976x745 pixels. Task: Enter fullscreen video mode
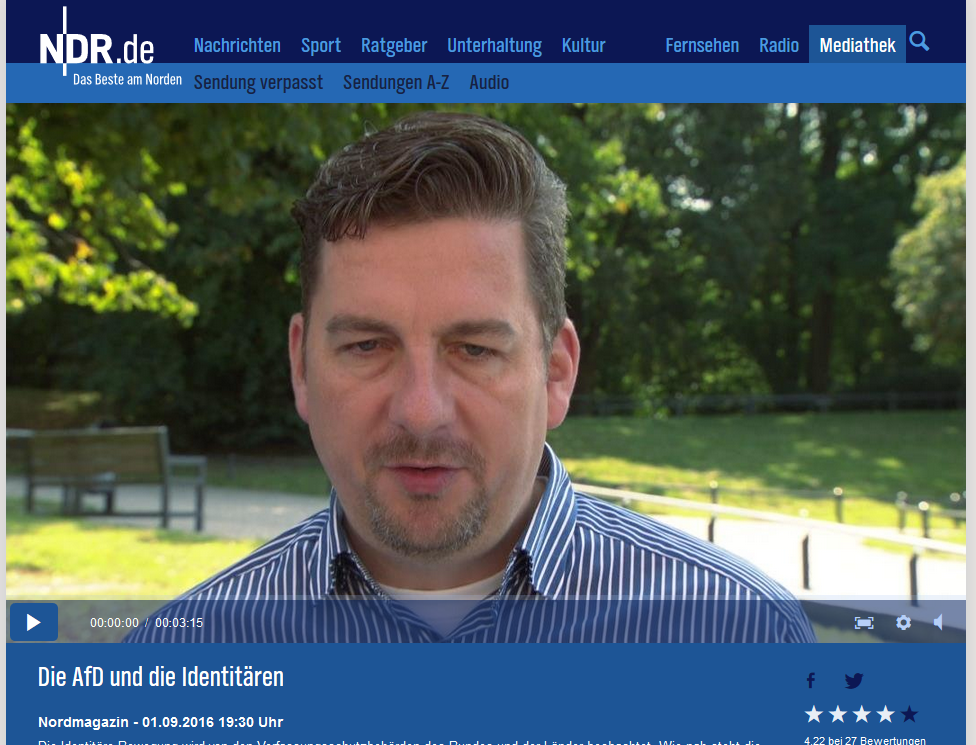864,622
